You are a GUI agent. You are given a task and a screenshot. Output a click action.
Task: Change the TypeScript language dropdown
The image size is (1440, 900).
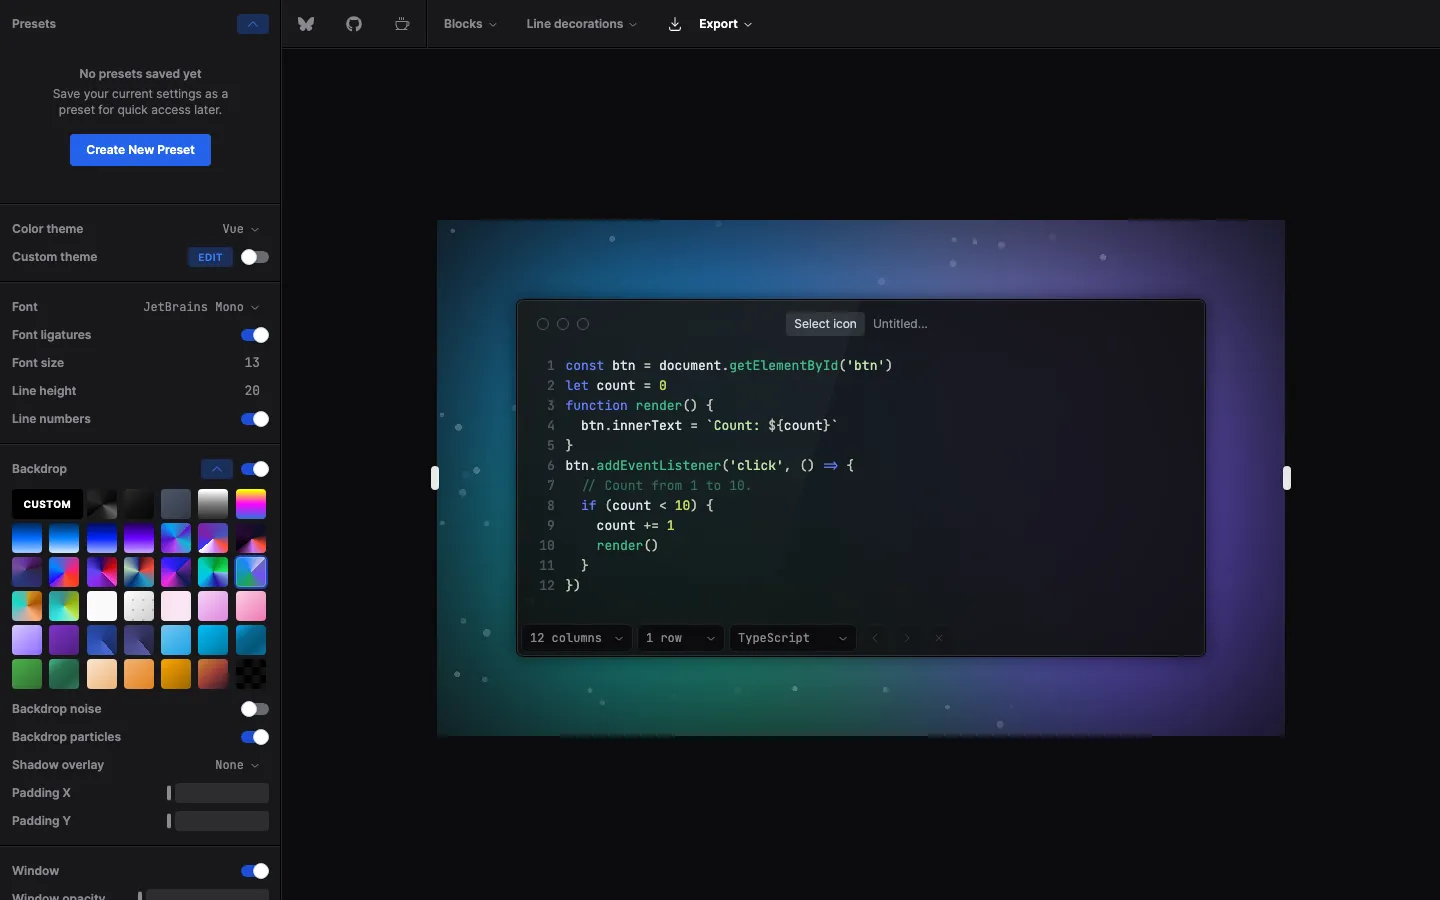793,638
